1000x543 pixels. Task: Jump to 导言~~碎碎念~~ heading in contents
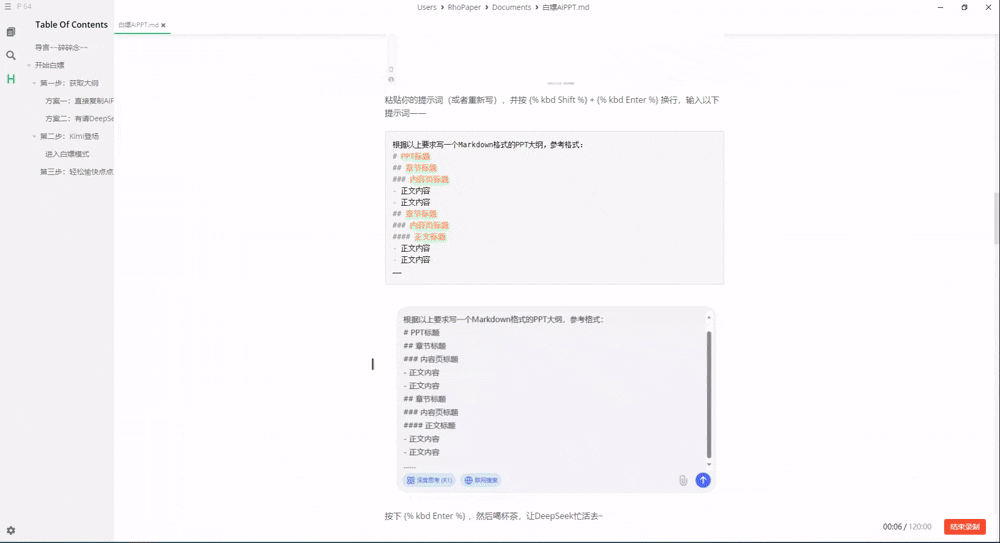(x=61, y=47)
